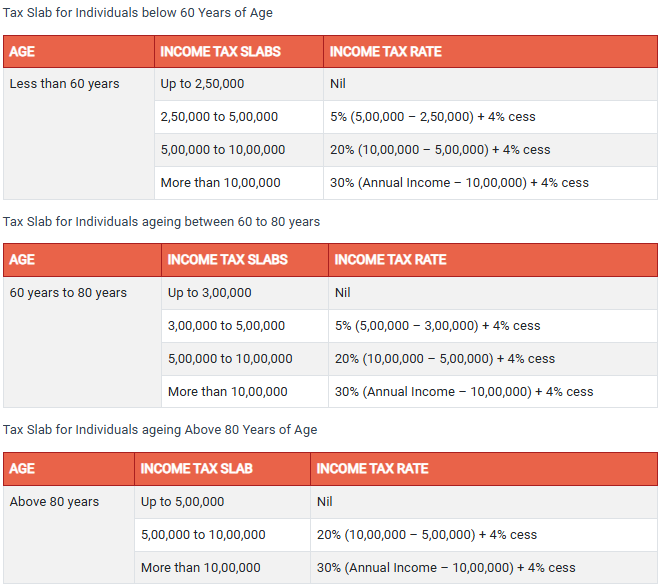Image resolution: width=662 pixels, height=588 pixels.
Task: Click heading for individuals between 60 to 80 years
Action: coord(161,221)
